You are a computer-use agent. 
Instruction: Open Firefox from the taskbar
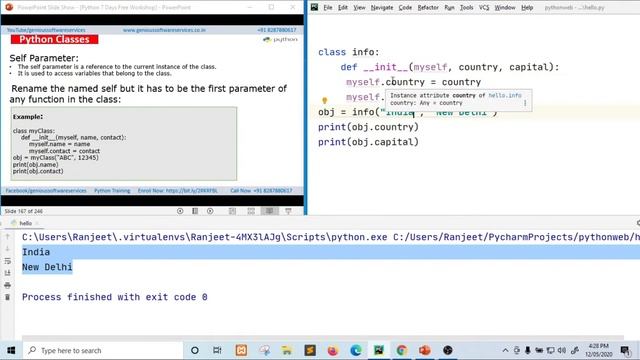[333, 350]
